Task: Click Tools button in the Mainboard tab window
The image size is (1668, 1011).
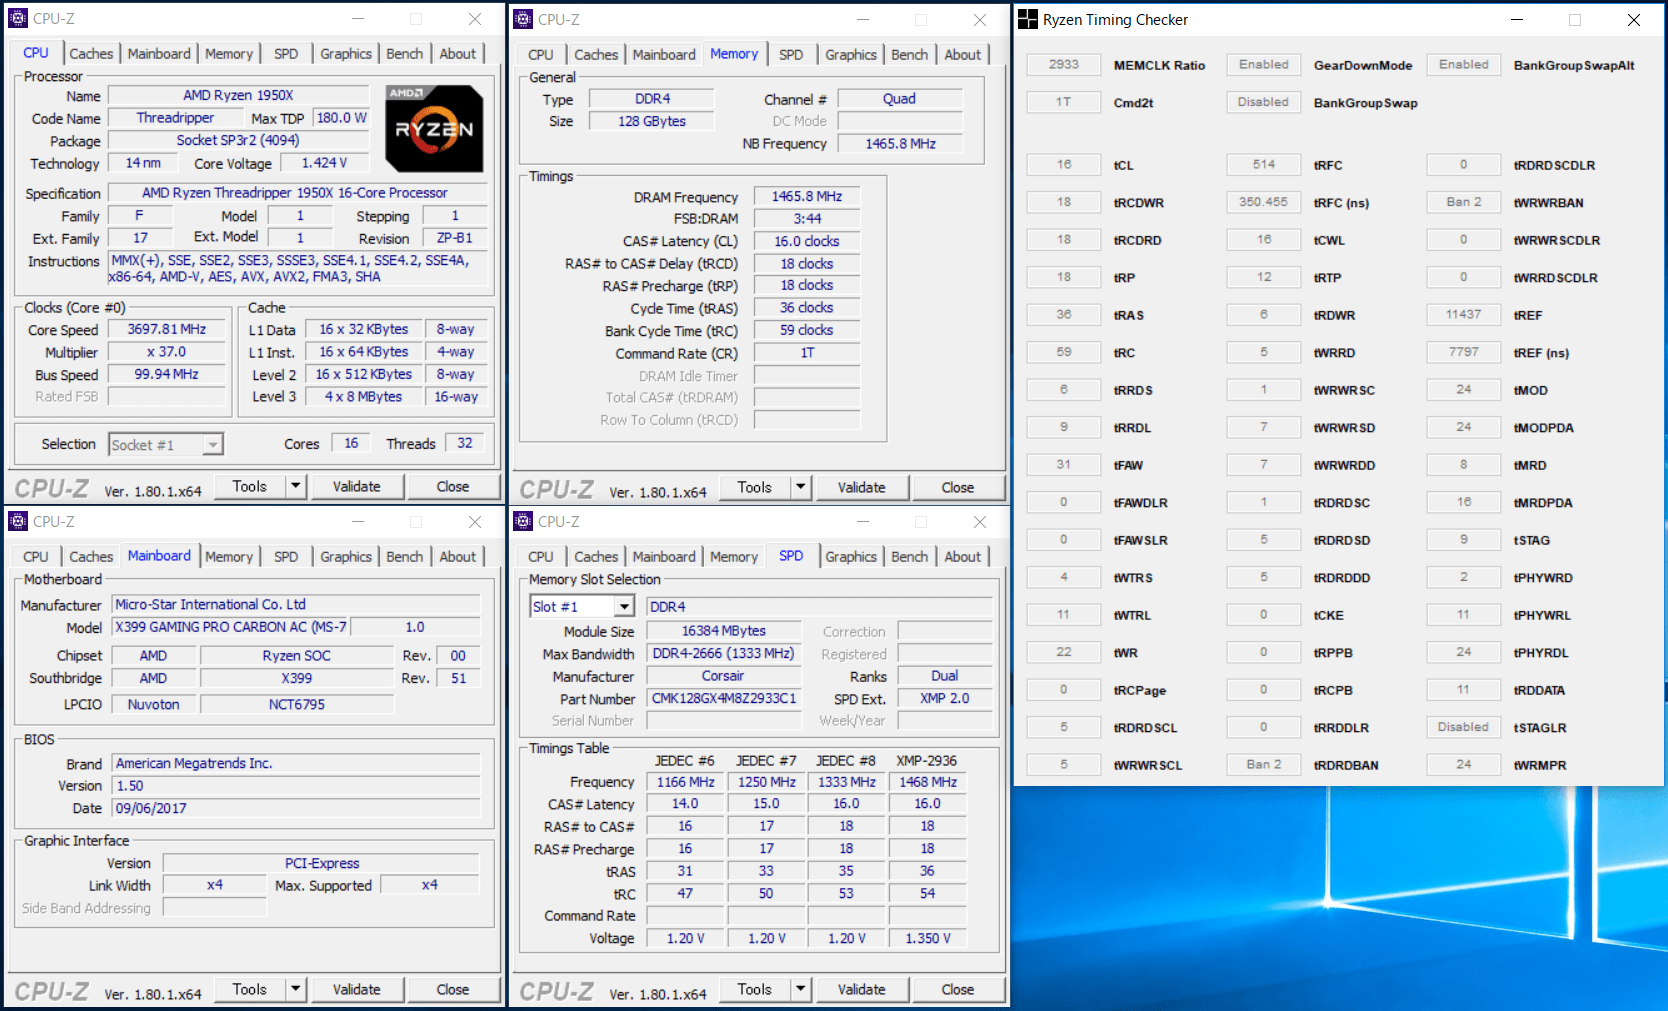Action: (250, 989)
